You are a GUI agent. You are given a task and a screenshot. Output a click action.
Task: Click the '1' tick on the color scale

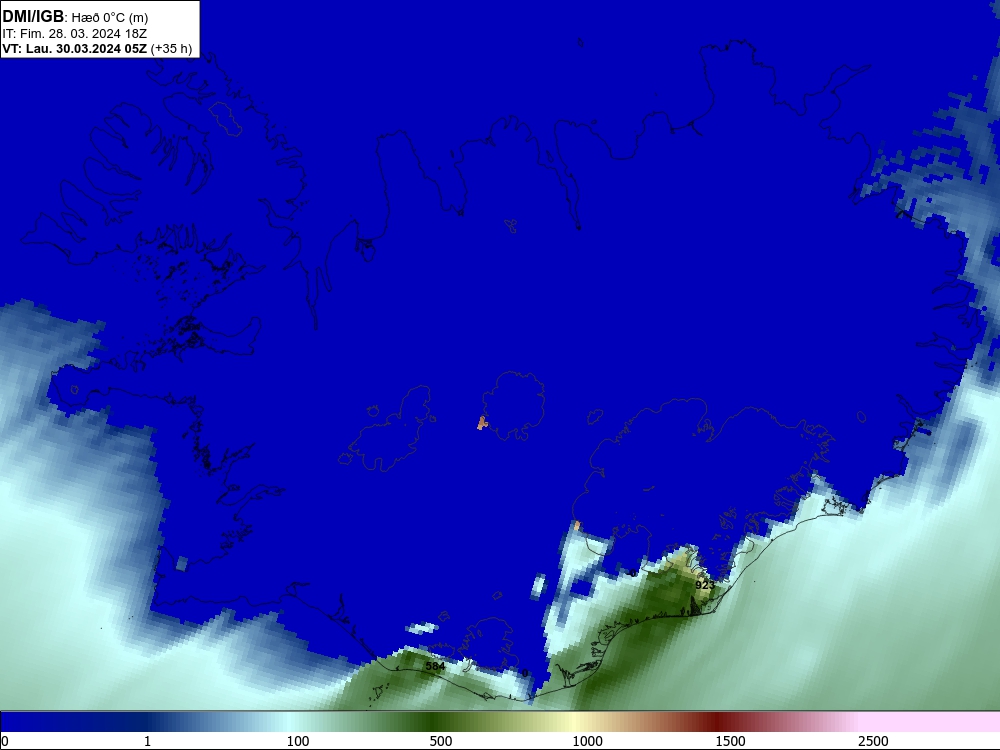click(x=147, y=741)
